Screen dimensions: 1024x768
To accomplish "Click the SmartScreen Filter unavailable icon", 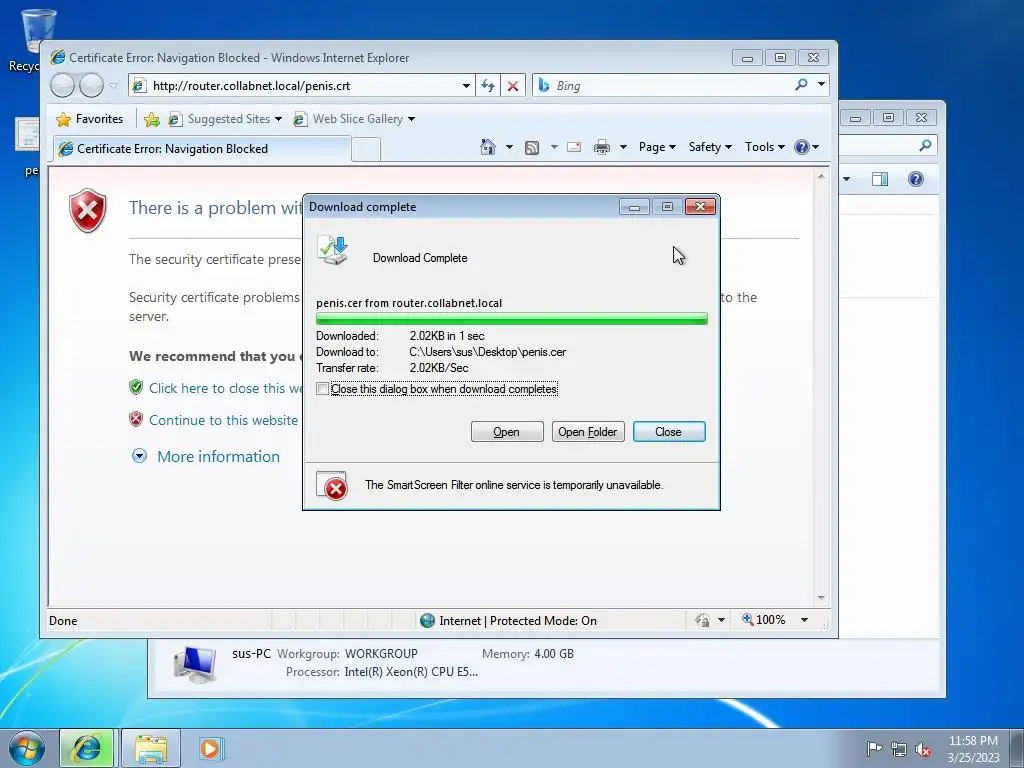I will [x=333, y=486].
